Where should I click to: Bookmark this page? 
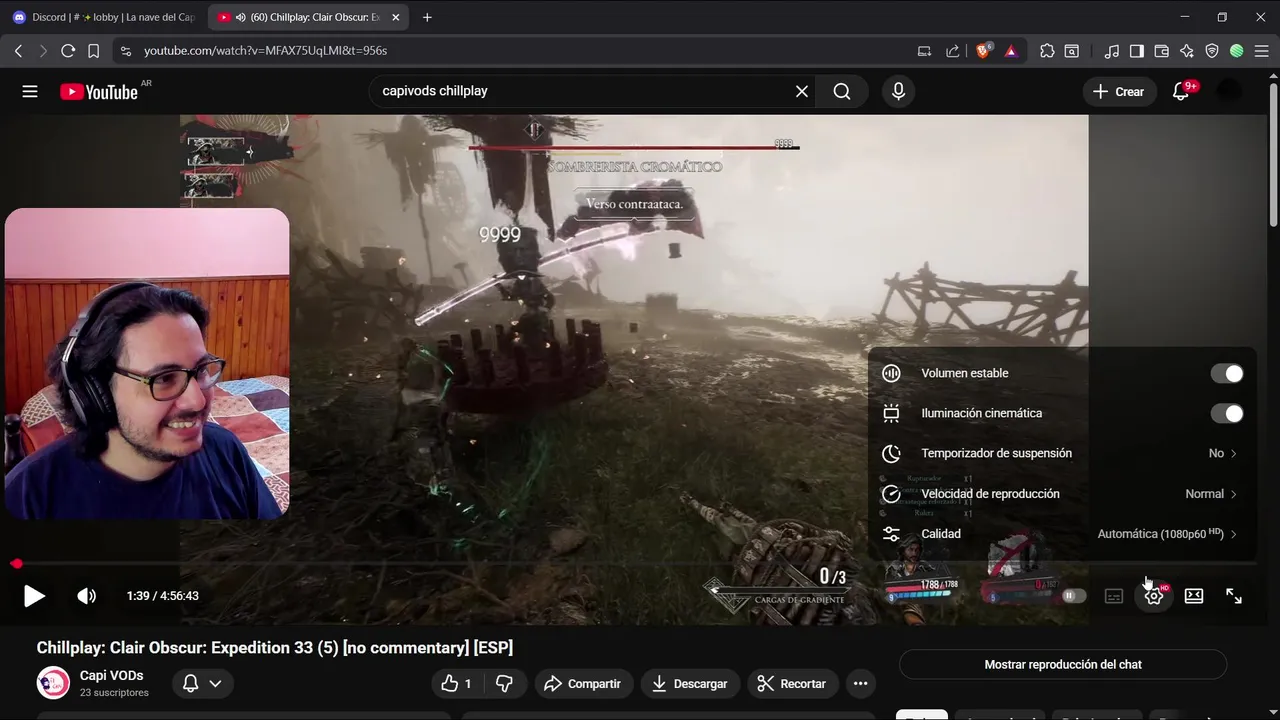[93, 50]
